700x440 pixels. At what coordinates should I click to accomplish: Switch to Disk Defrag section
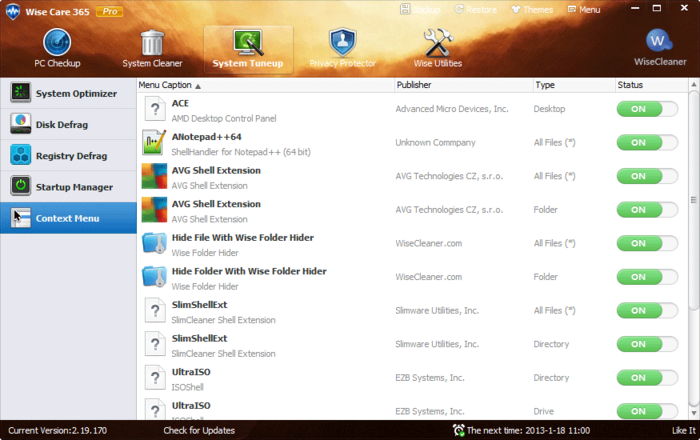click(68, 124)
